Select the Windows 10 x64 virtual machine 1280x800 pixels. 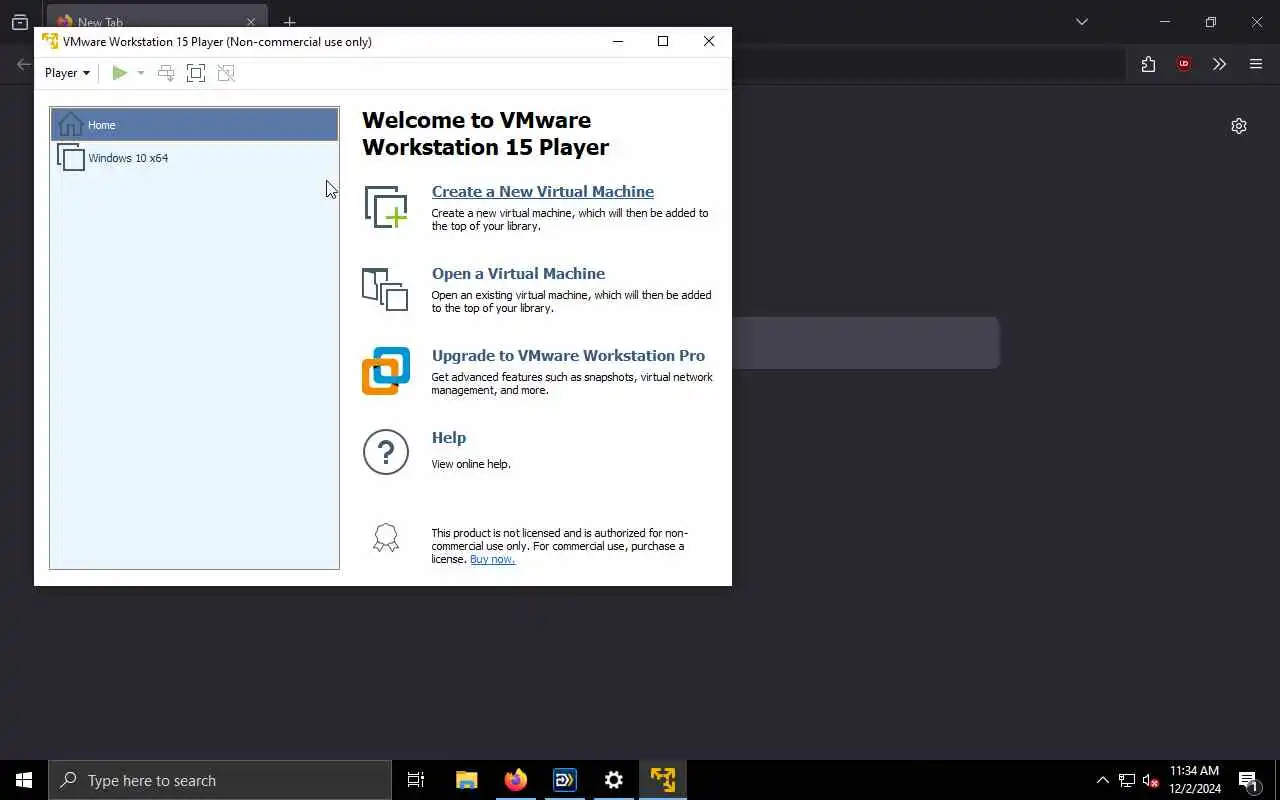click(194, 158)
